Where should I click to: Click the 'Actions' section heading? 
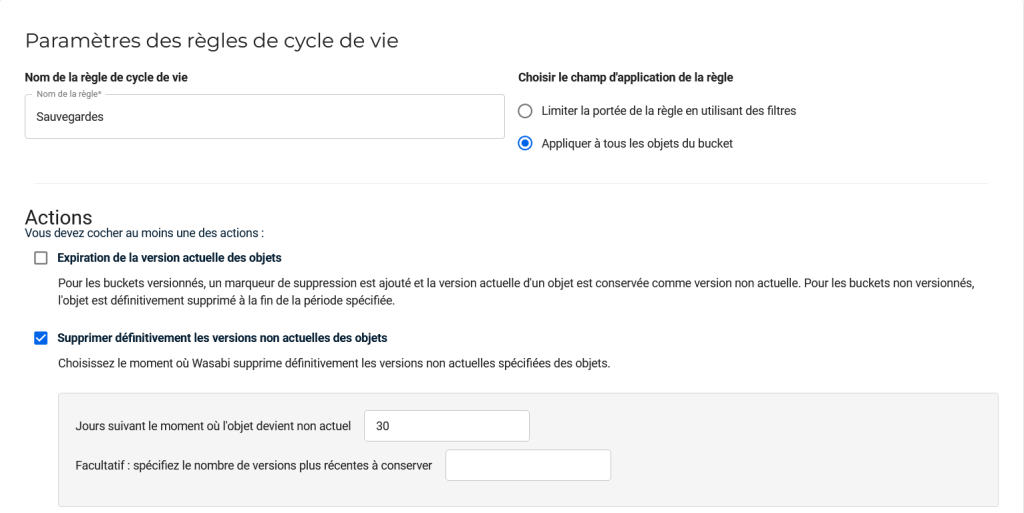point(58,217)
